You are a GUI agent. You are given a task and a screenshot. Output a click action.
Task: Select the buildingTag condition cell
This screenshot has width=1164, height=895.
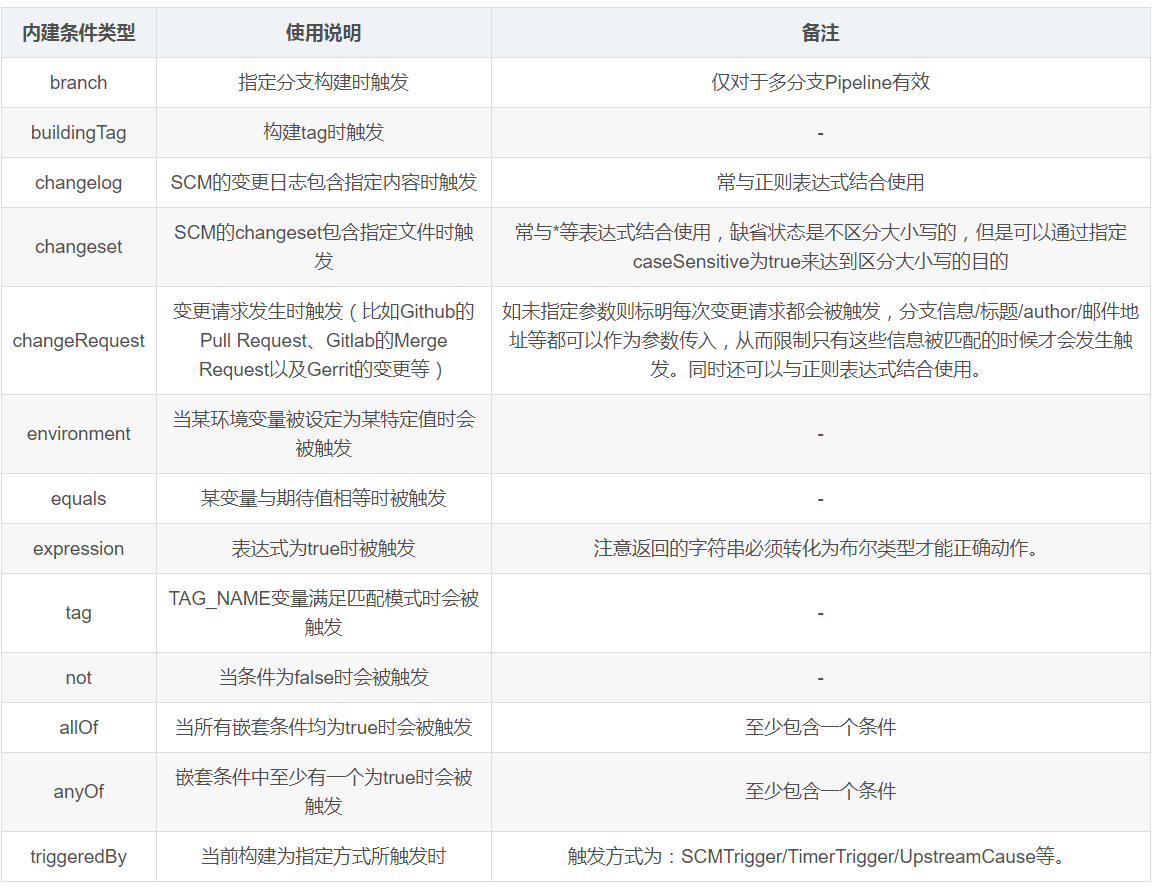(x=78, y=132)
